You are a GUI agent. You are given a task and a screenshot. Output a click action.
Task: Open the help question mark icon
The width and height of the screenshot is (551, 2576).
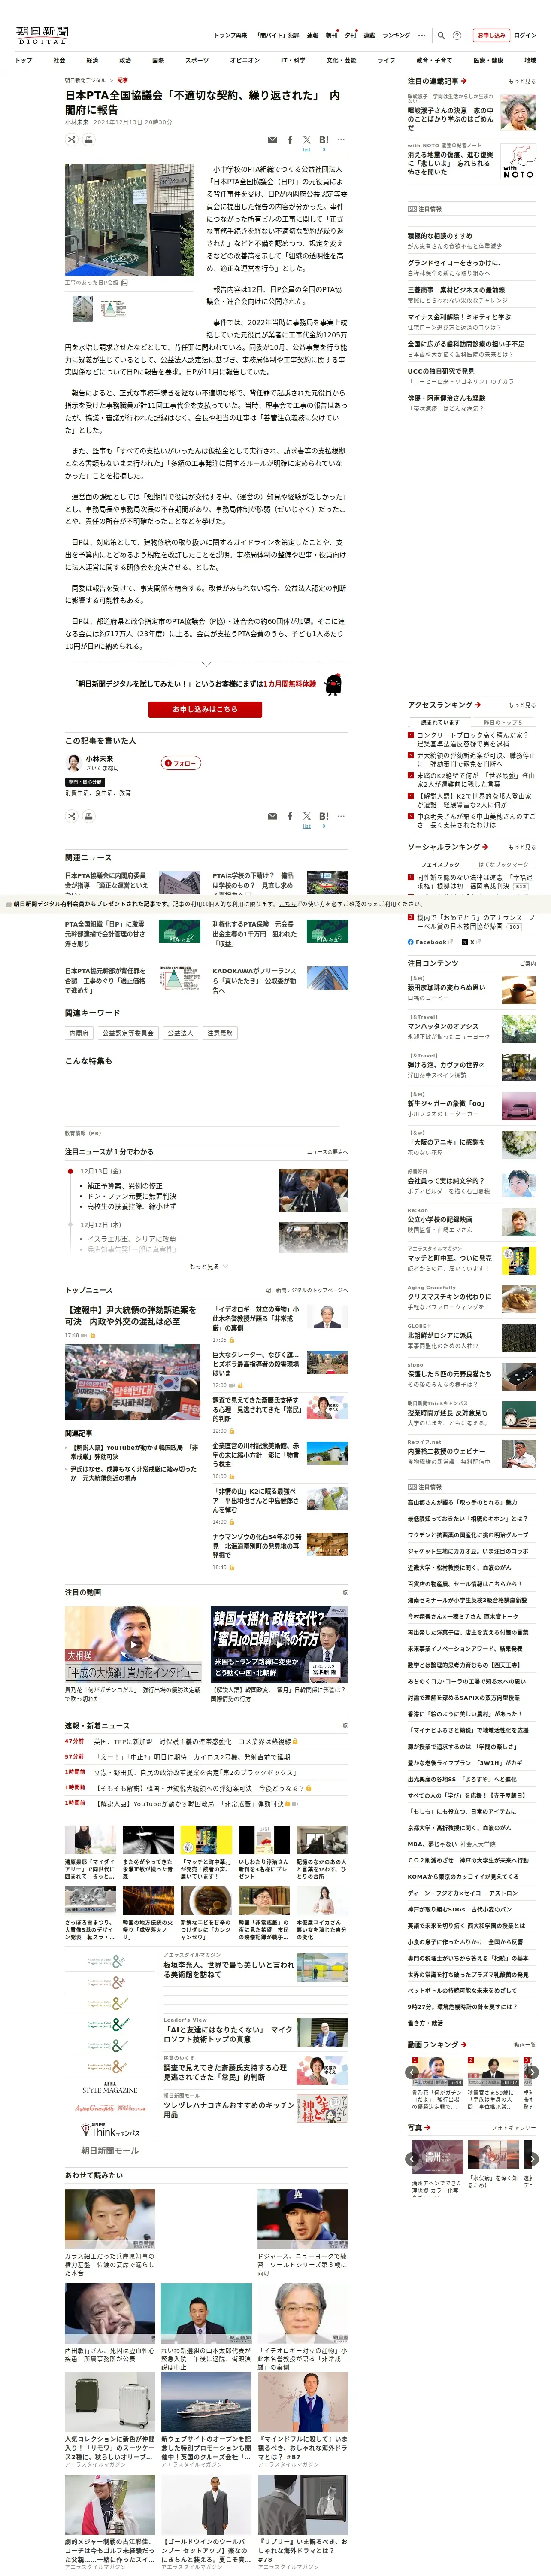pyautogui.click(x=458, y=35)
